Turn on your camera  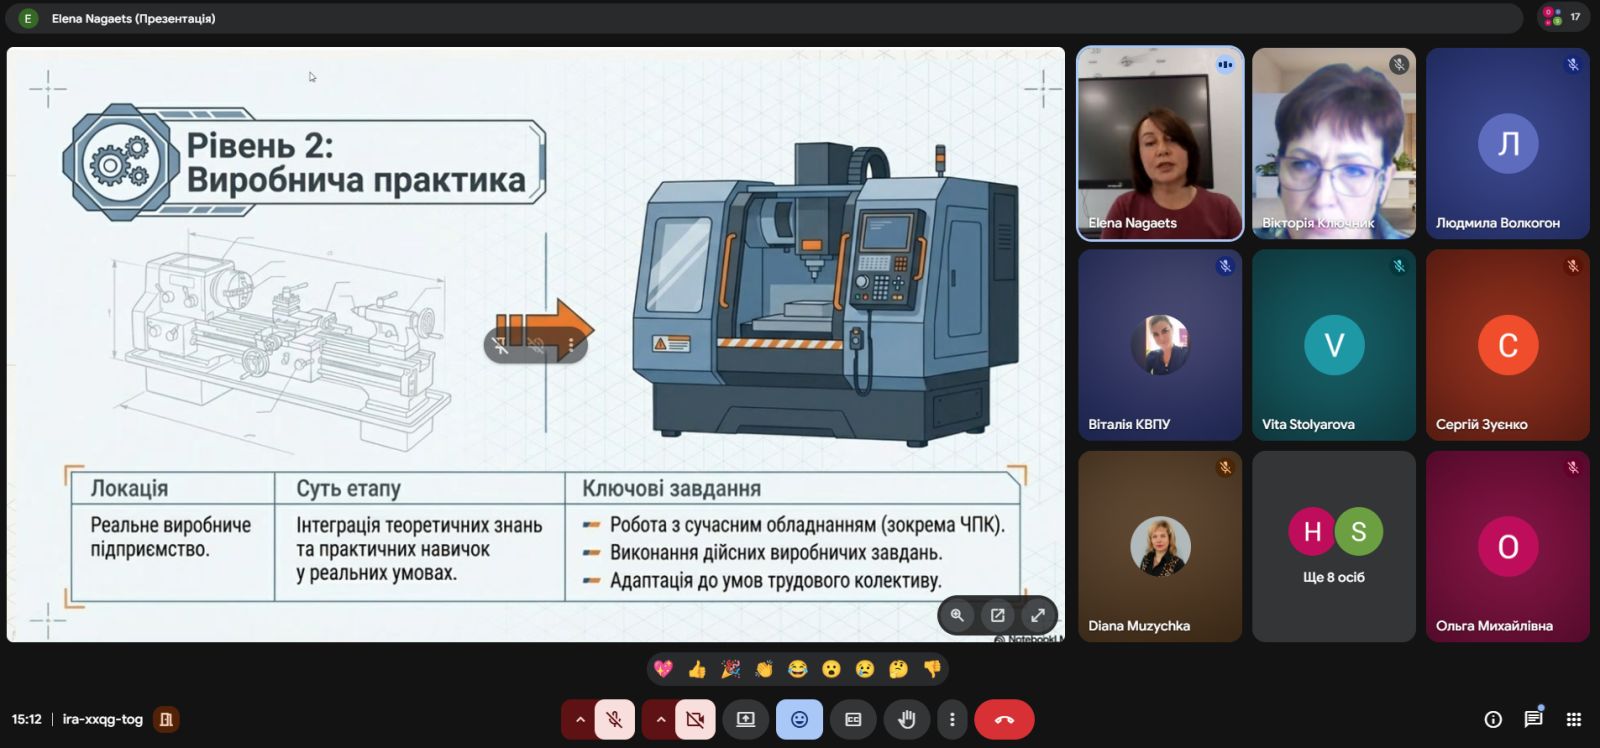(x=695, y=719)
